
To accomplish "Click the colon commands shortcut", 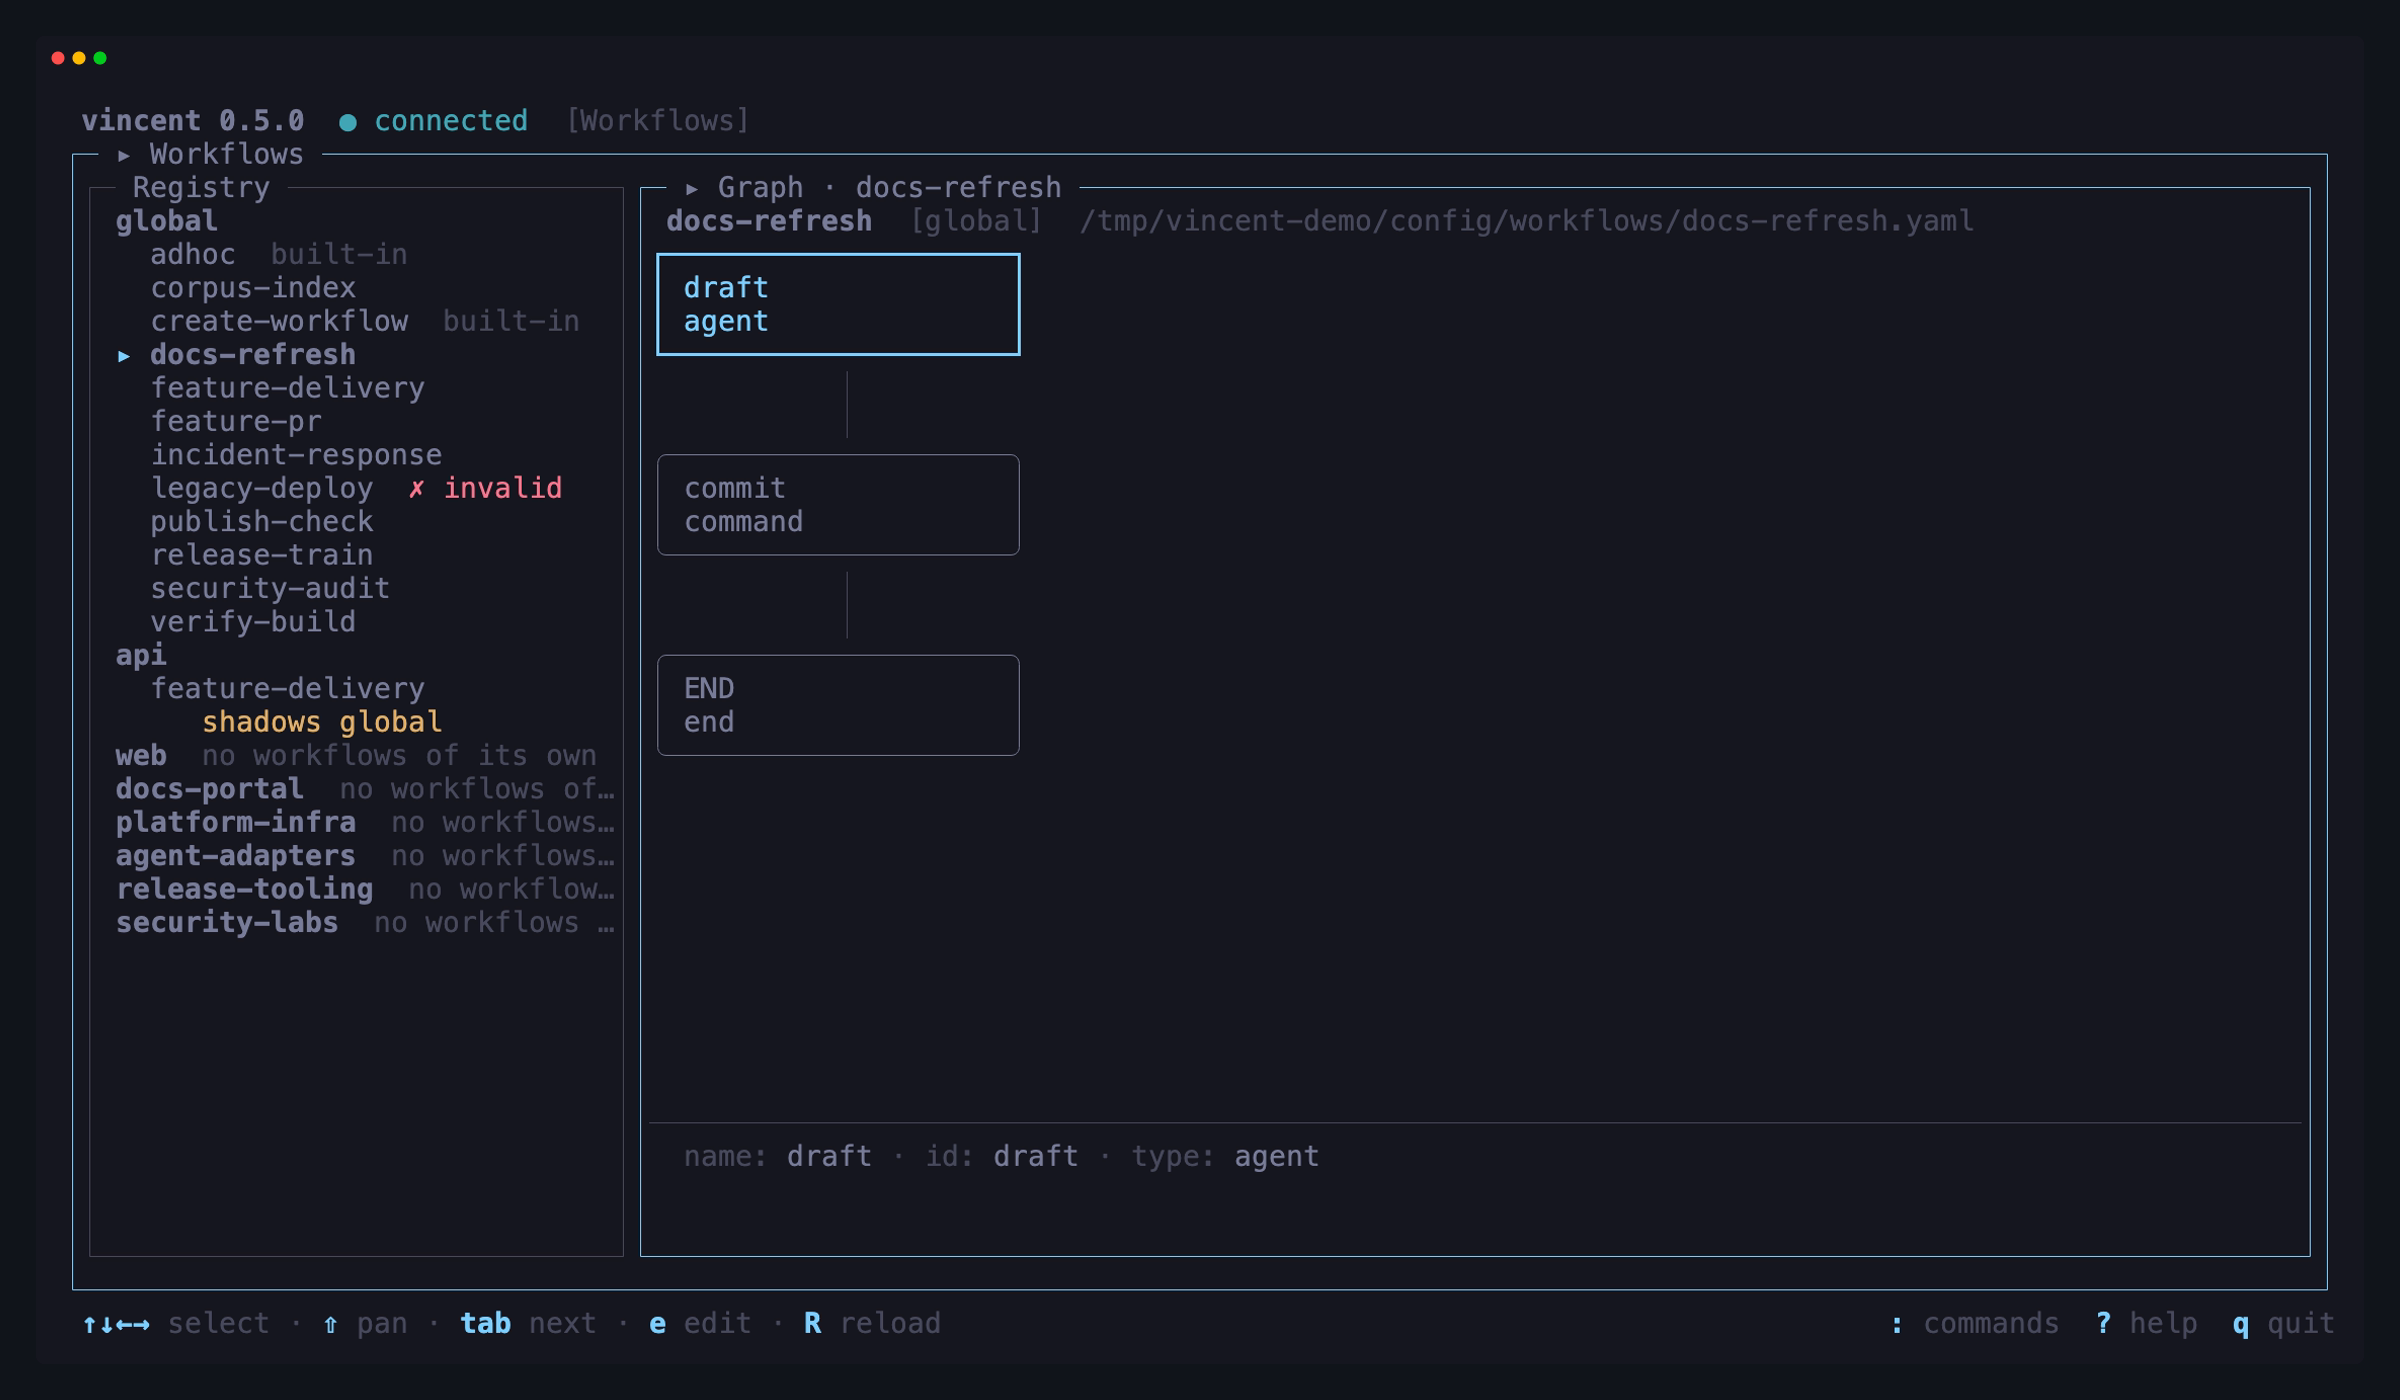I will 1975,1323.
